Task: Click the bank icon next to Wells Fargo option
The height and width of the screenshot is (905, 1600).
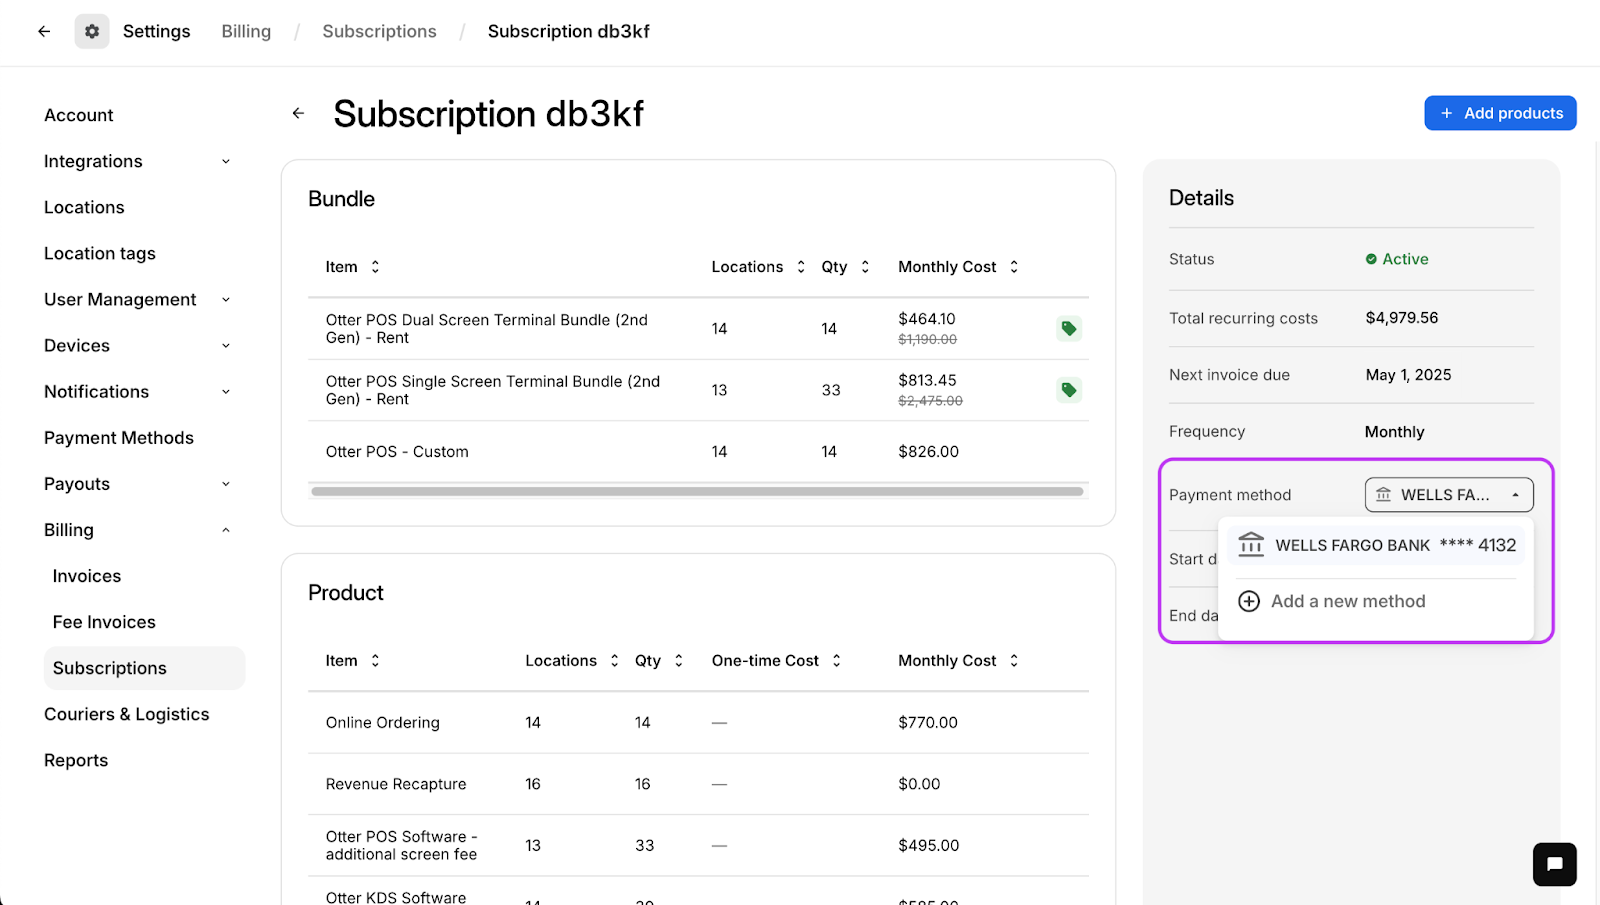Action: (x=1251, y=545)
